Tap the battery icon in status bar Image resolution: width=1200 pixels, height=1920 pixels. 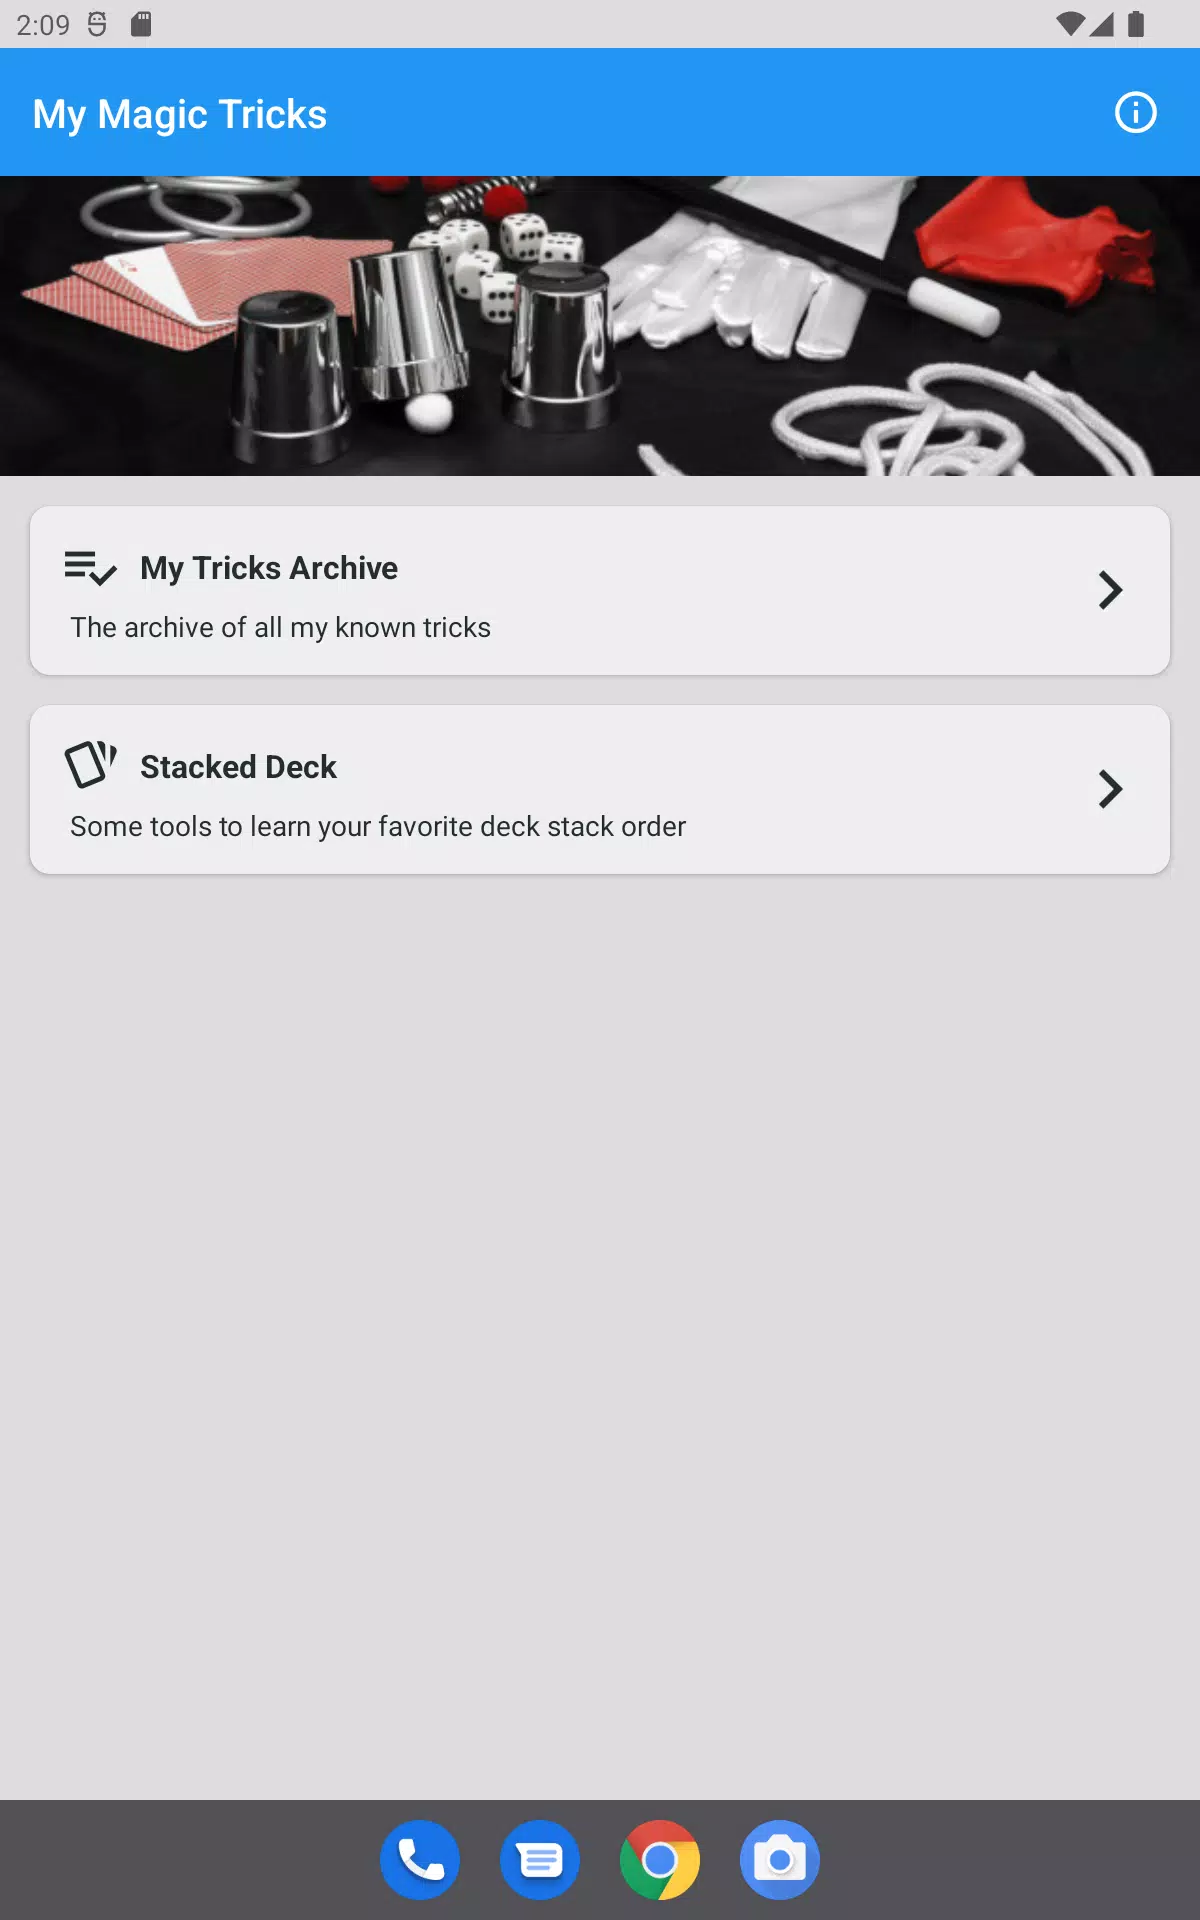click(1136, 24)
